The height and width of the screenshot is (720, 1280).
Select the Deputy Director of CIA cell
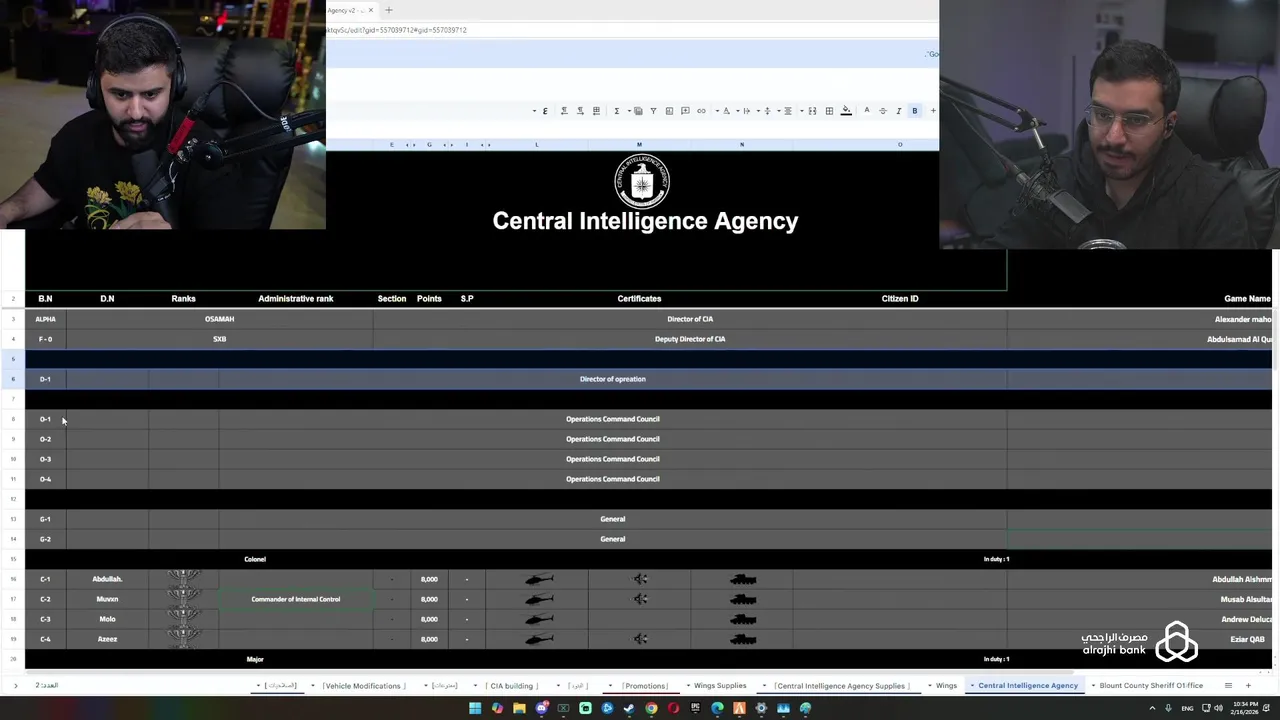(690, 339)
